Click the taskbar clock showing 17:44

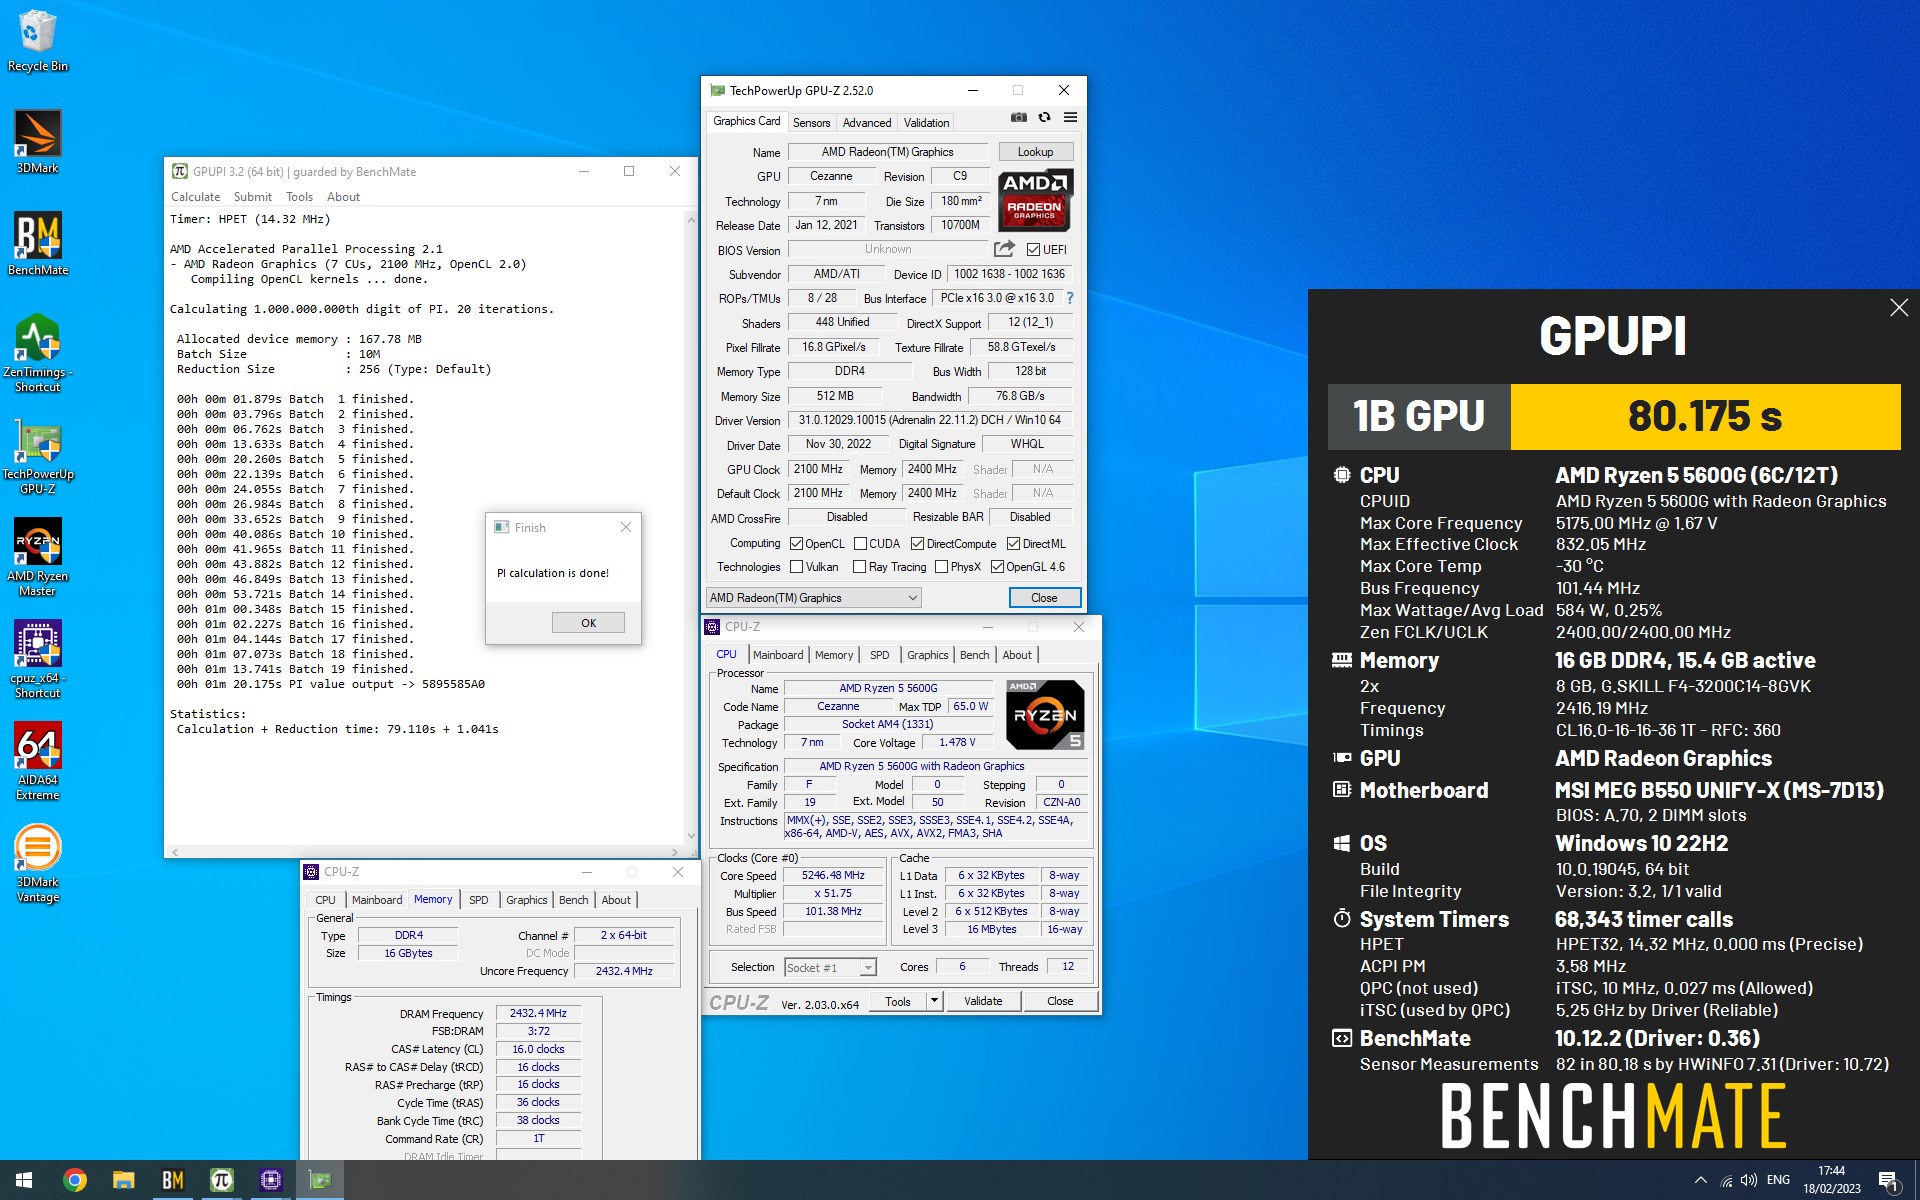(x=1831, y=1180)
